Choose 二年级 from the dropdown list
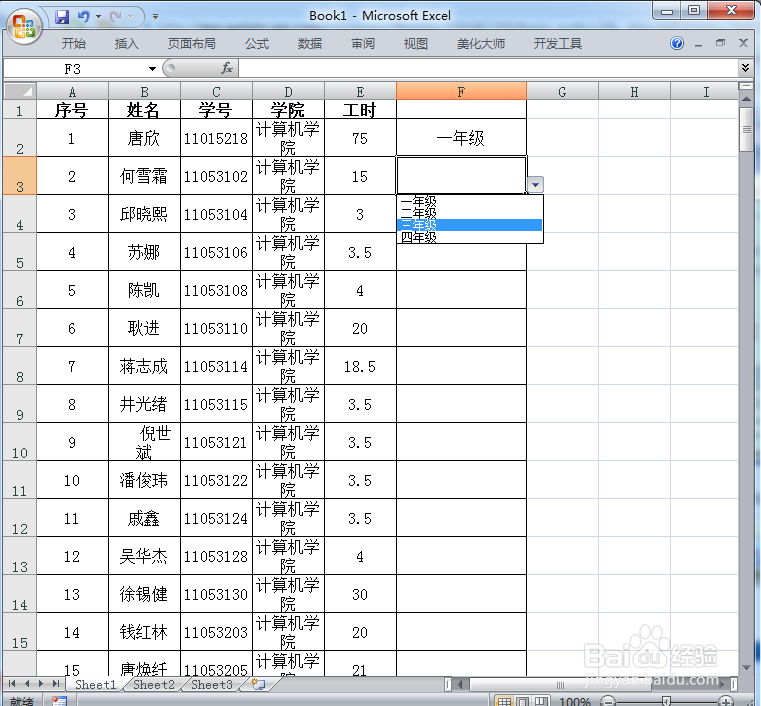This screenshot has width=761, height=706. click(469, 213)
